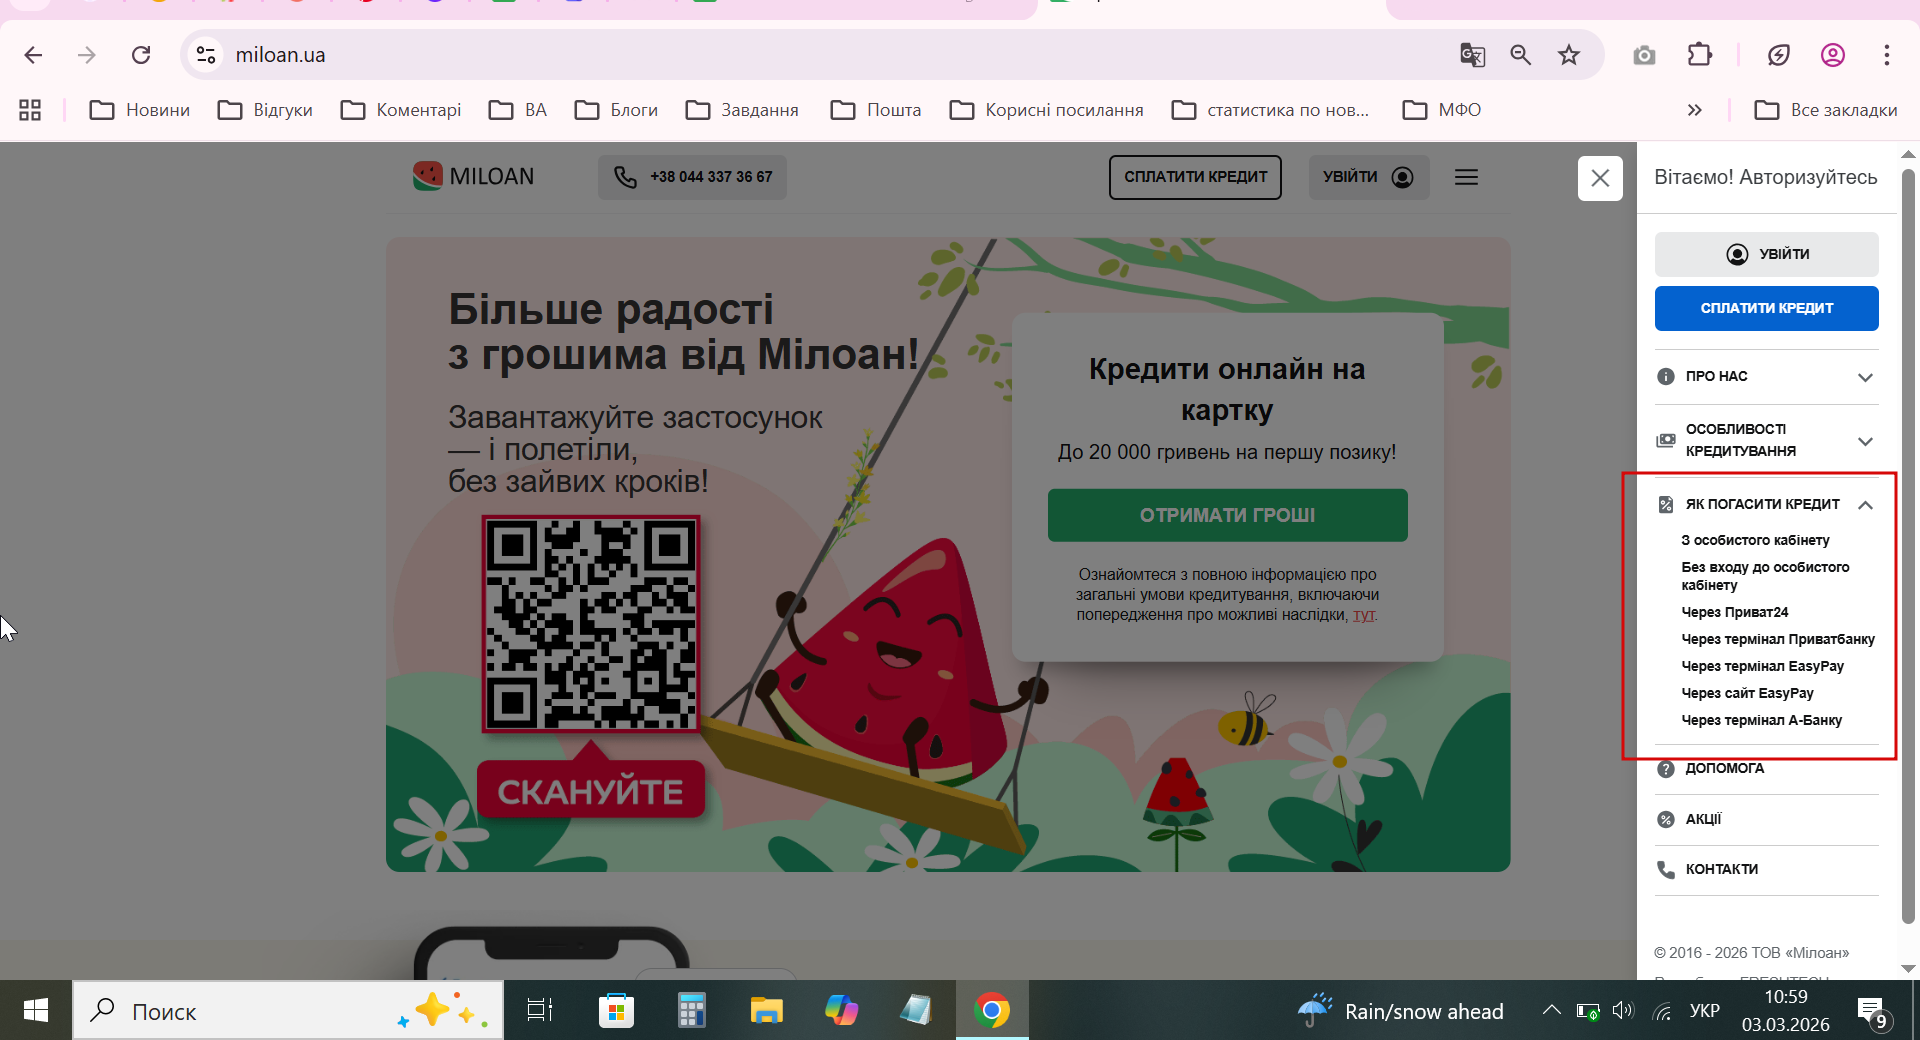Open Через сайт EasyPay link

(1747, 693)
